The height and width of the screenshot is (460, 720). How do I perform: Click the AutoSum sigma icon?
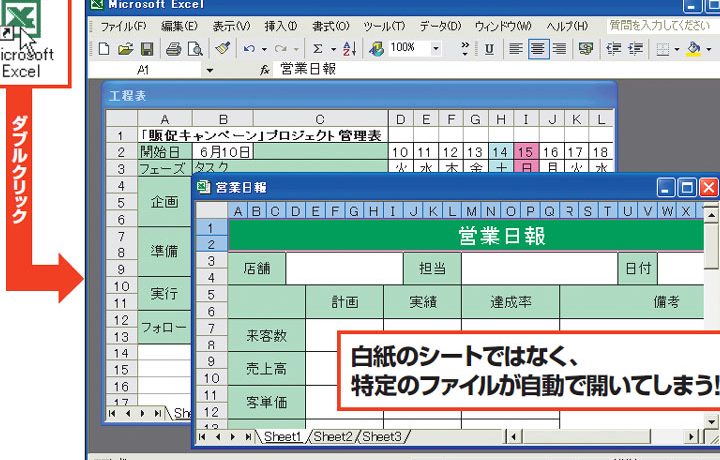pyautogui.click(x=318, y=49)
